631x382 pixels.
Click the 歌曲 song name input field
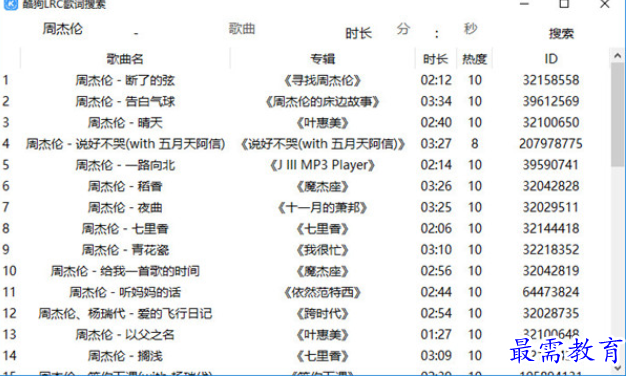[x=242, y=29]
